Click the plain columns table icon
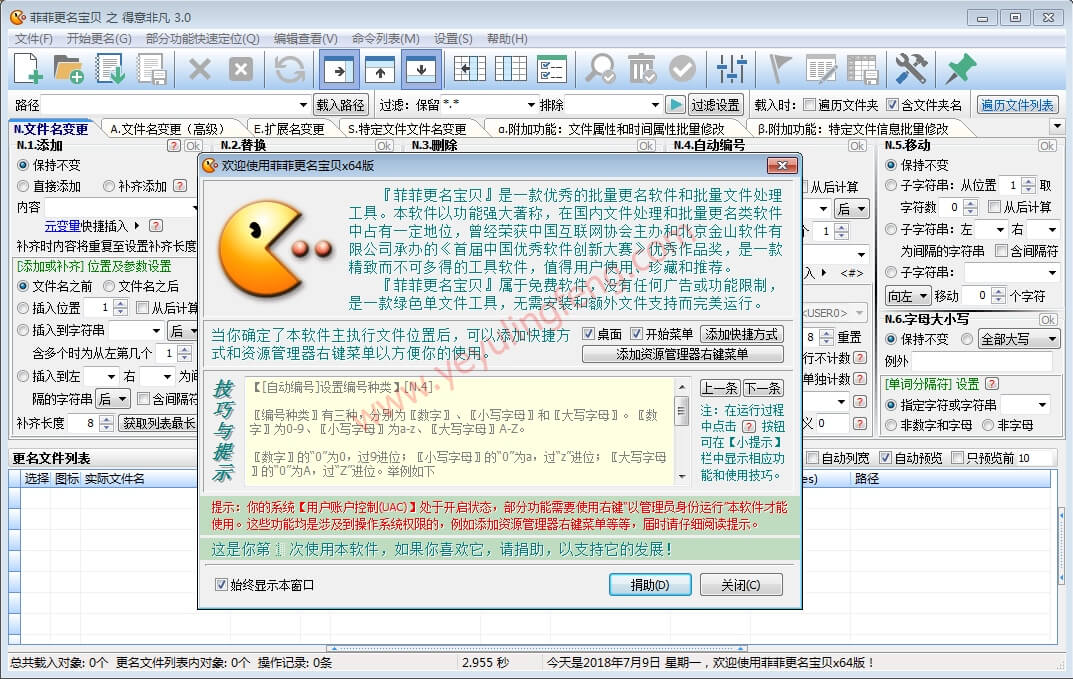1073x679 pixels. (510, 69)
